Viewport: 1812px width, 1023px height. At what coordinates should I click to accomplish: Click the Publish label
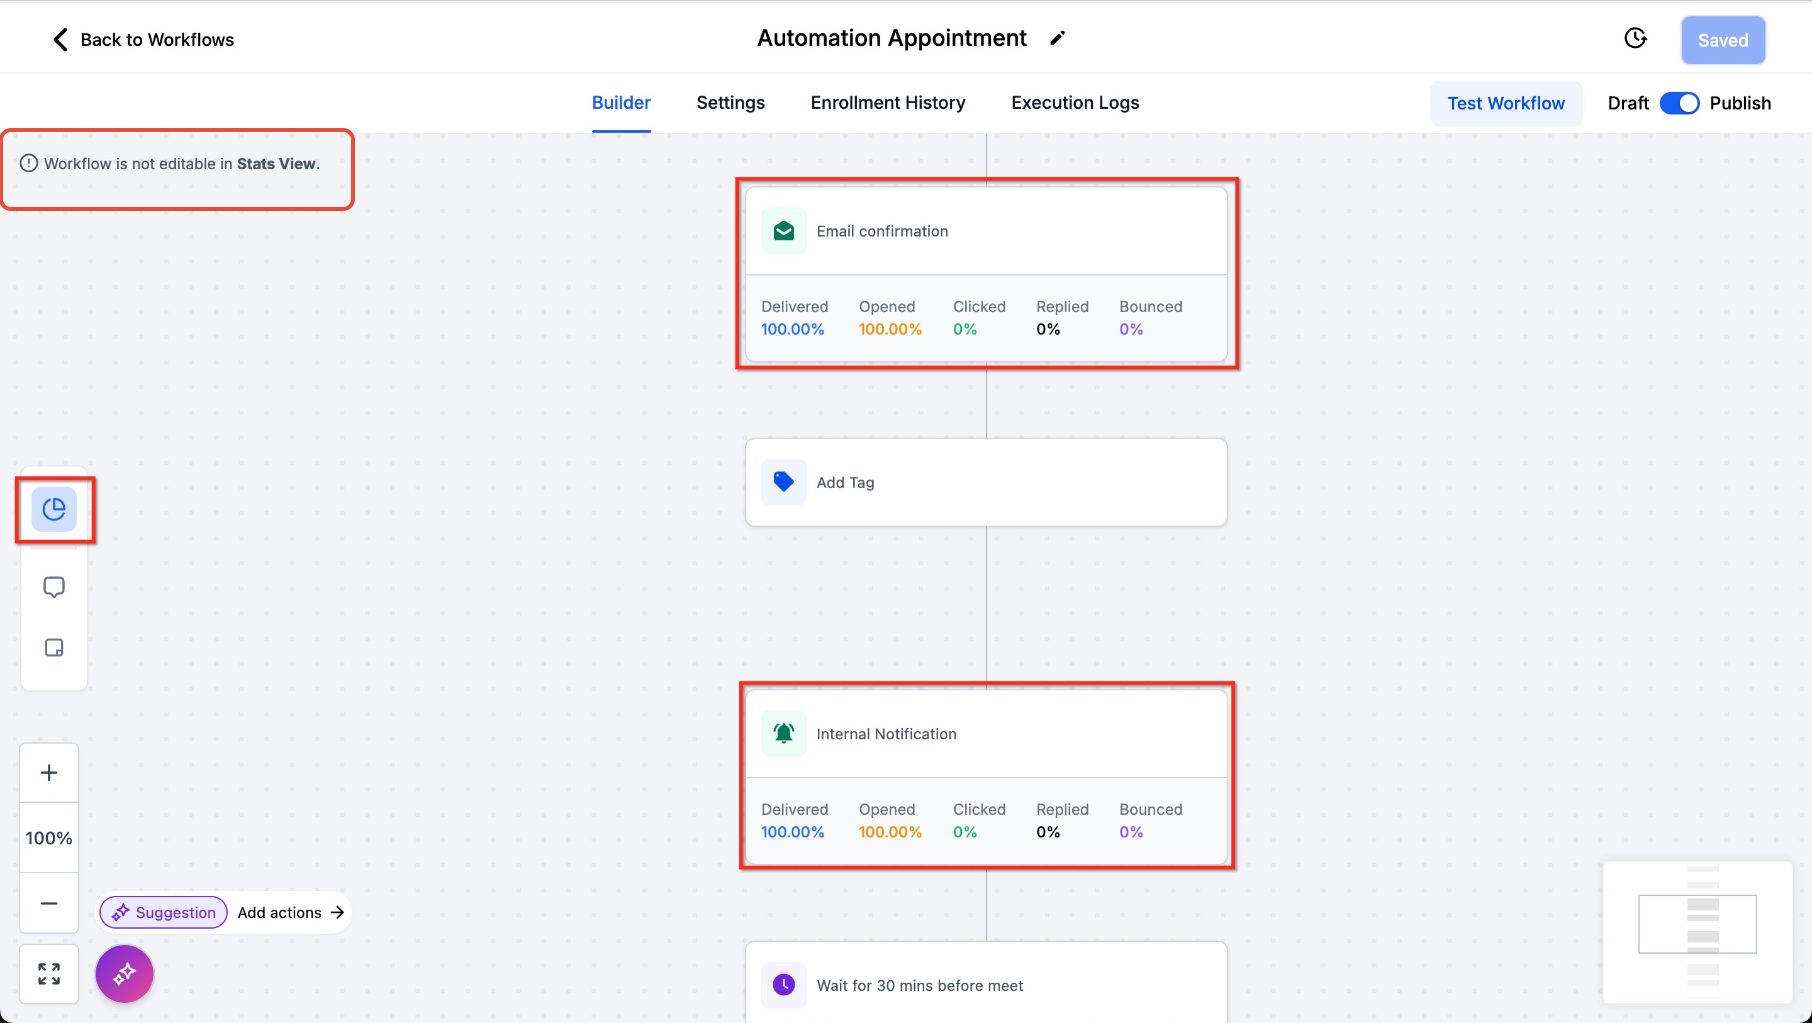(1740, 103)
